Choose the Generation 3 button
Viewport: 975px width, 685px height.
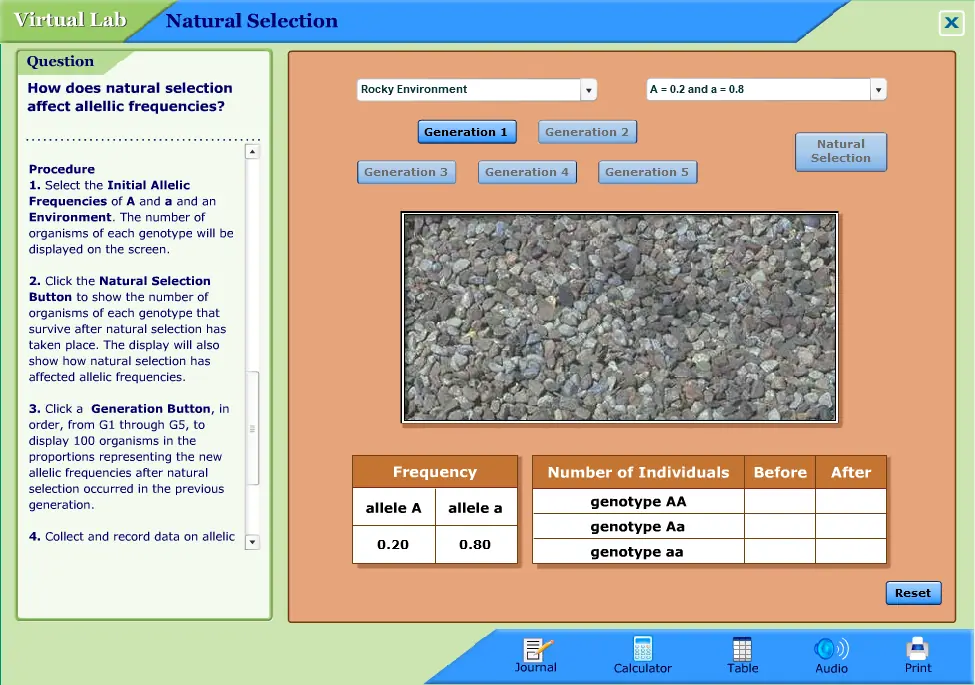tap(406, 172)
